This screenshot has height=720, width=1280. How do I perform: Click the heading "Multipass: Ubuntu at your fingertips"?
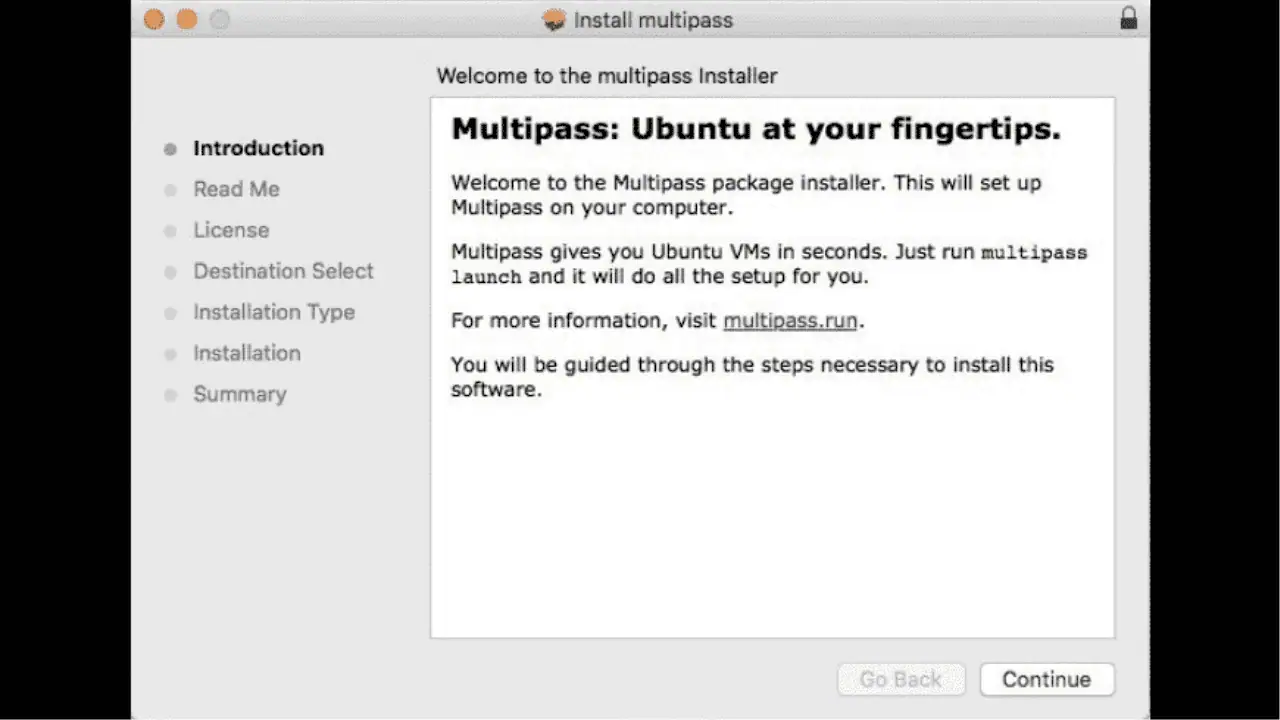756,129
